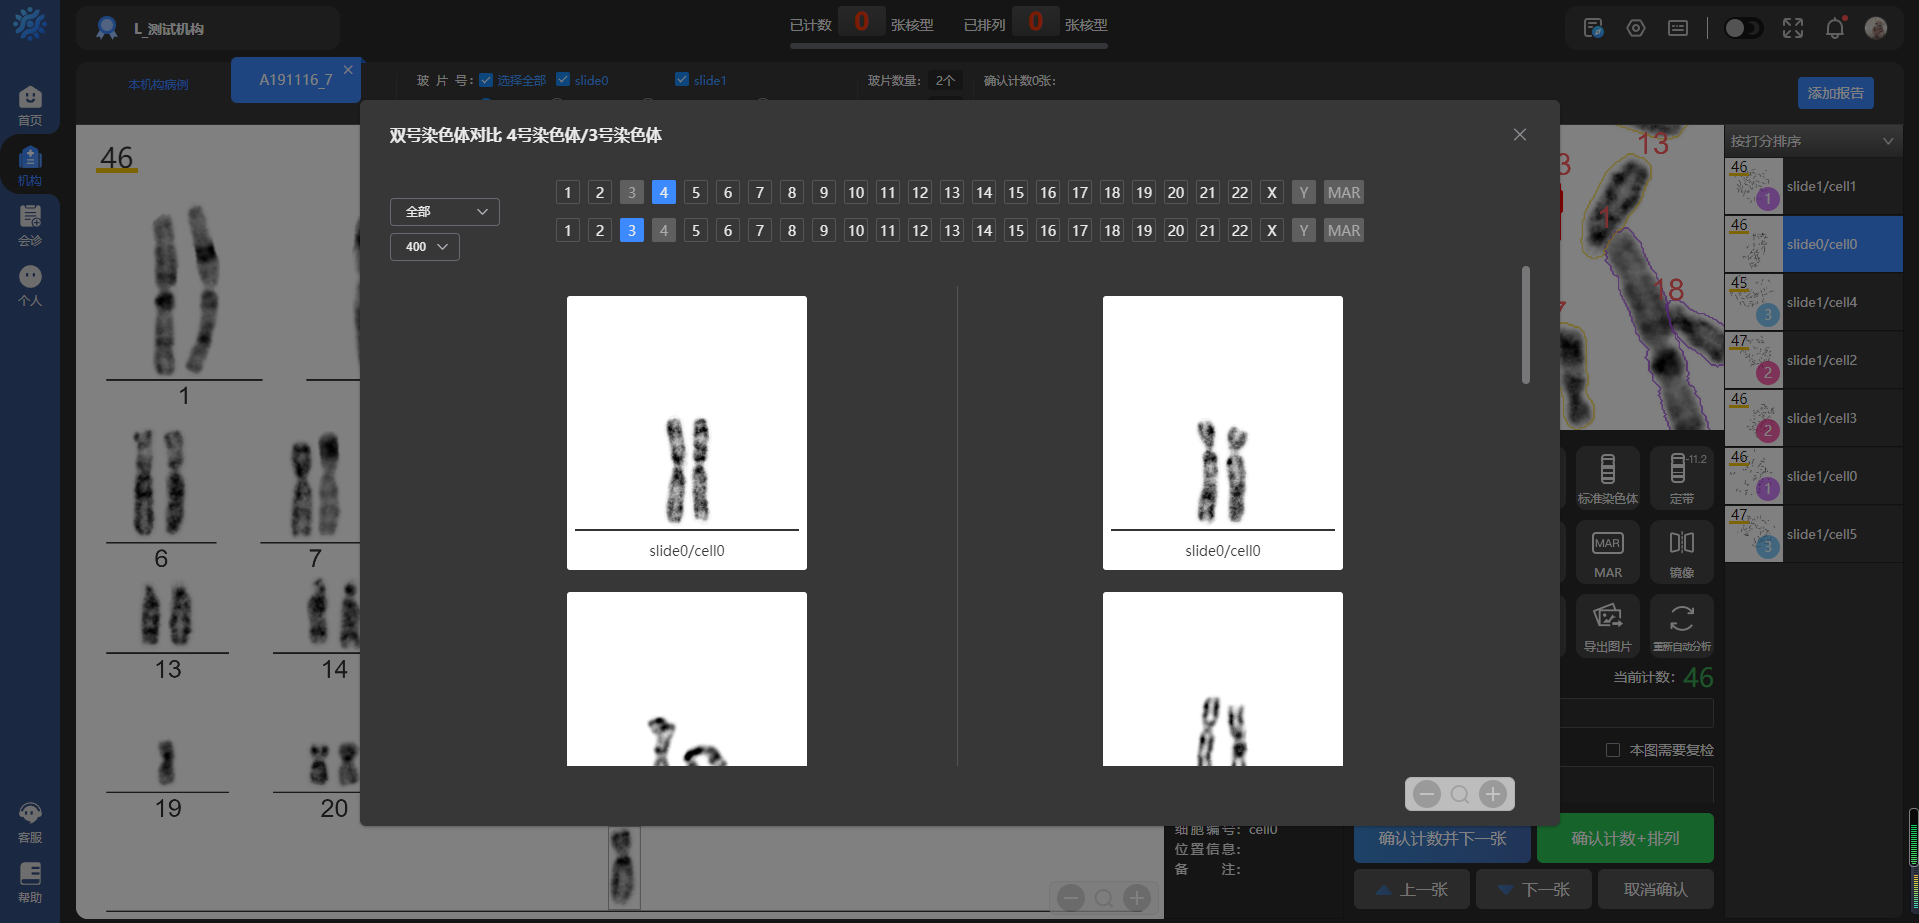This screenshot has height=923, width=1919.
Task: Expand the sort-by-score (按打分排序) dropdown
Action: click(1812, 141)
